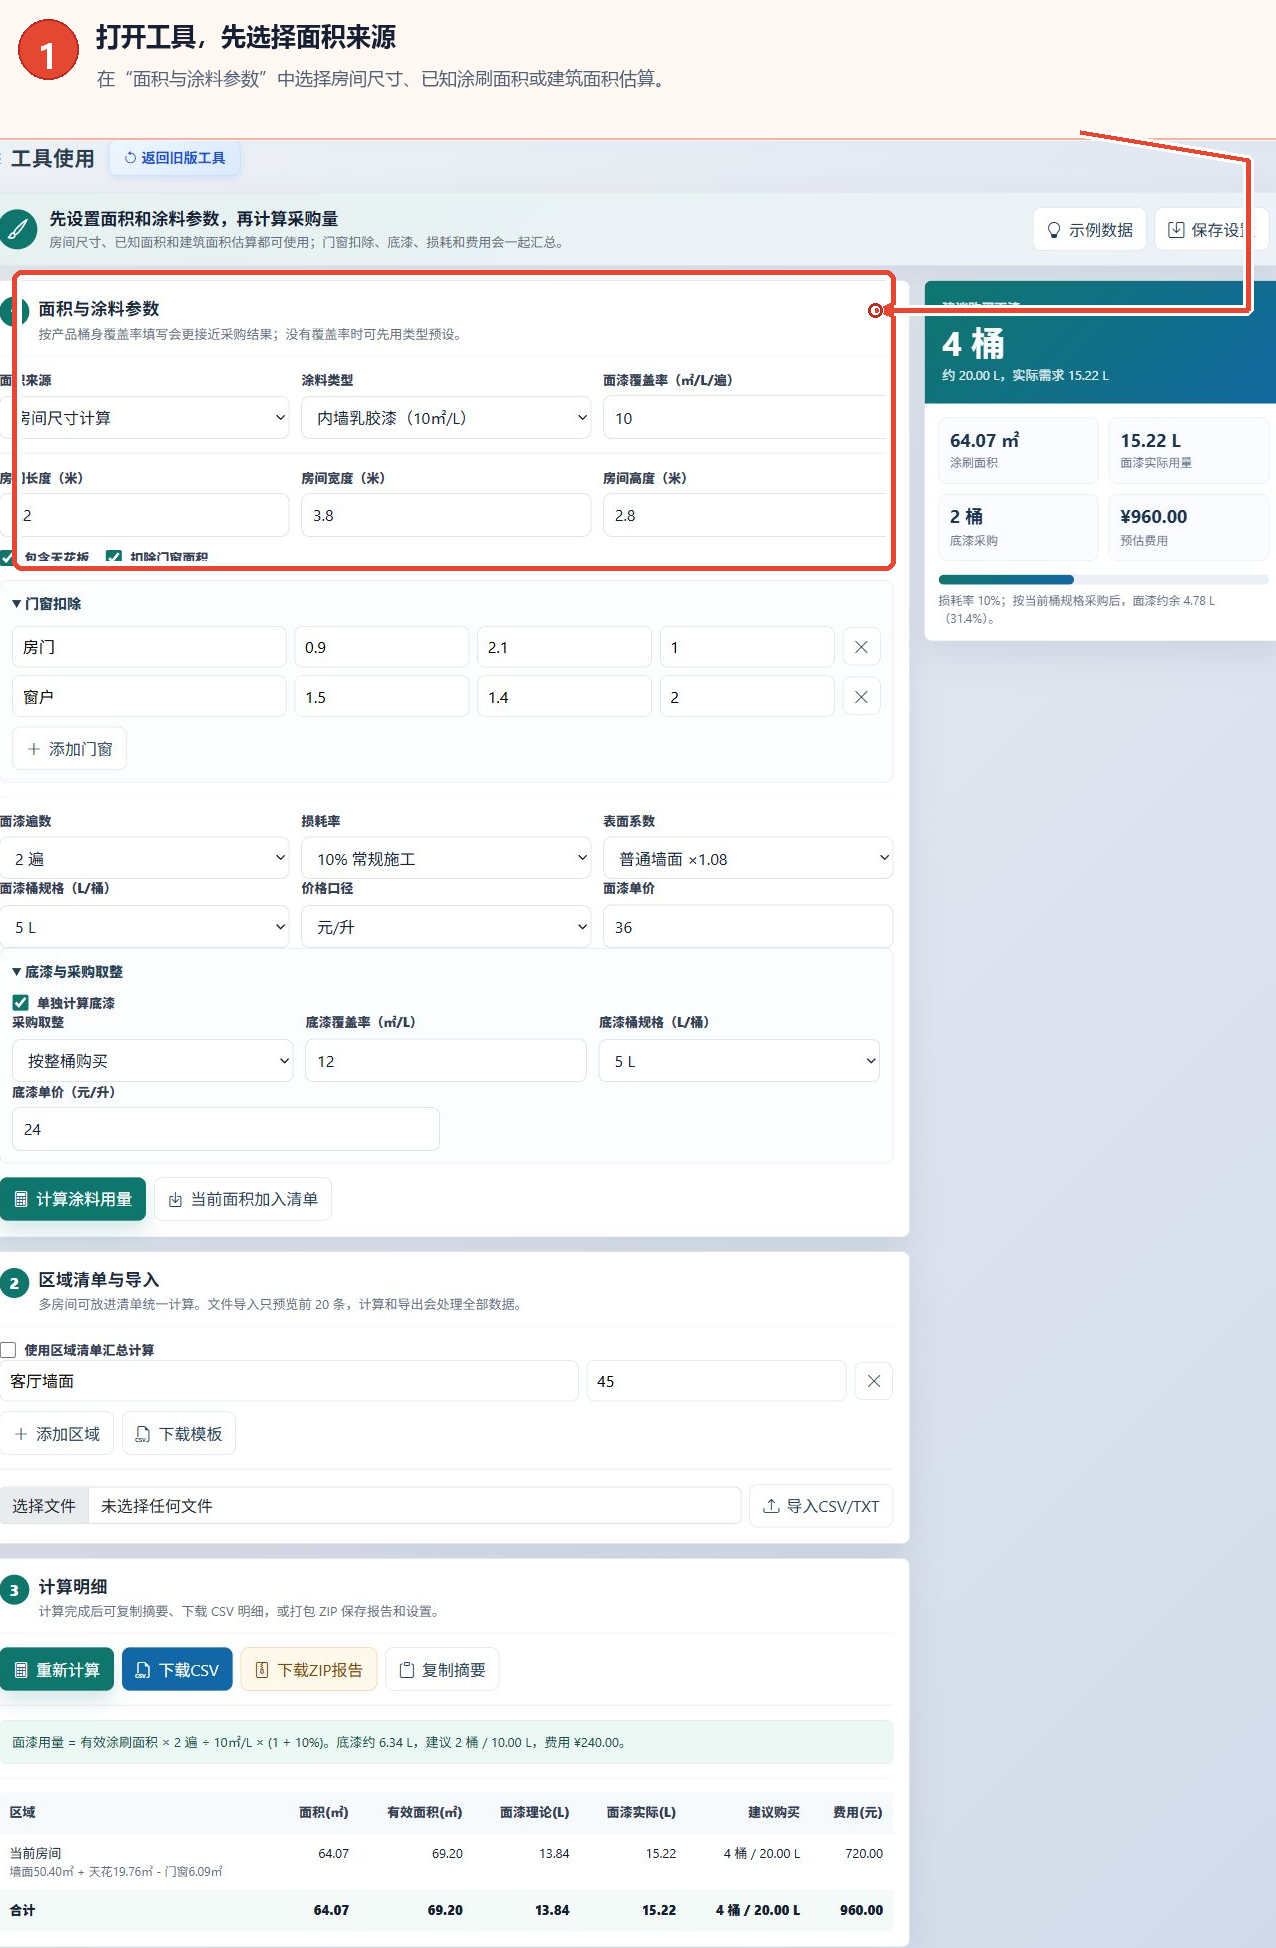
Task: Click the 房门 name input field
Action: point(149,647)
